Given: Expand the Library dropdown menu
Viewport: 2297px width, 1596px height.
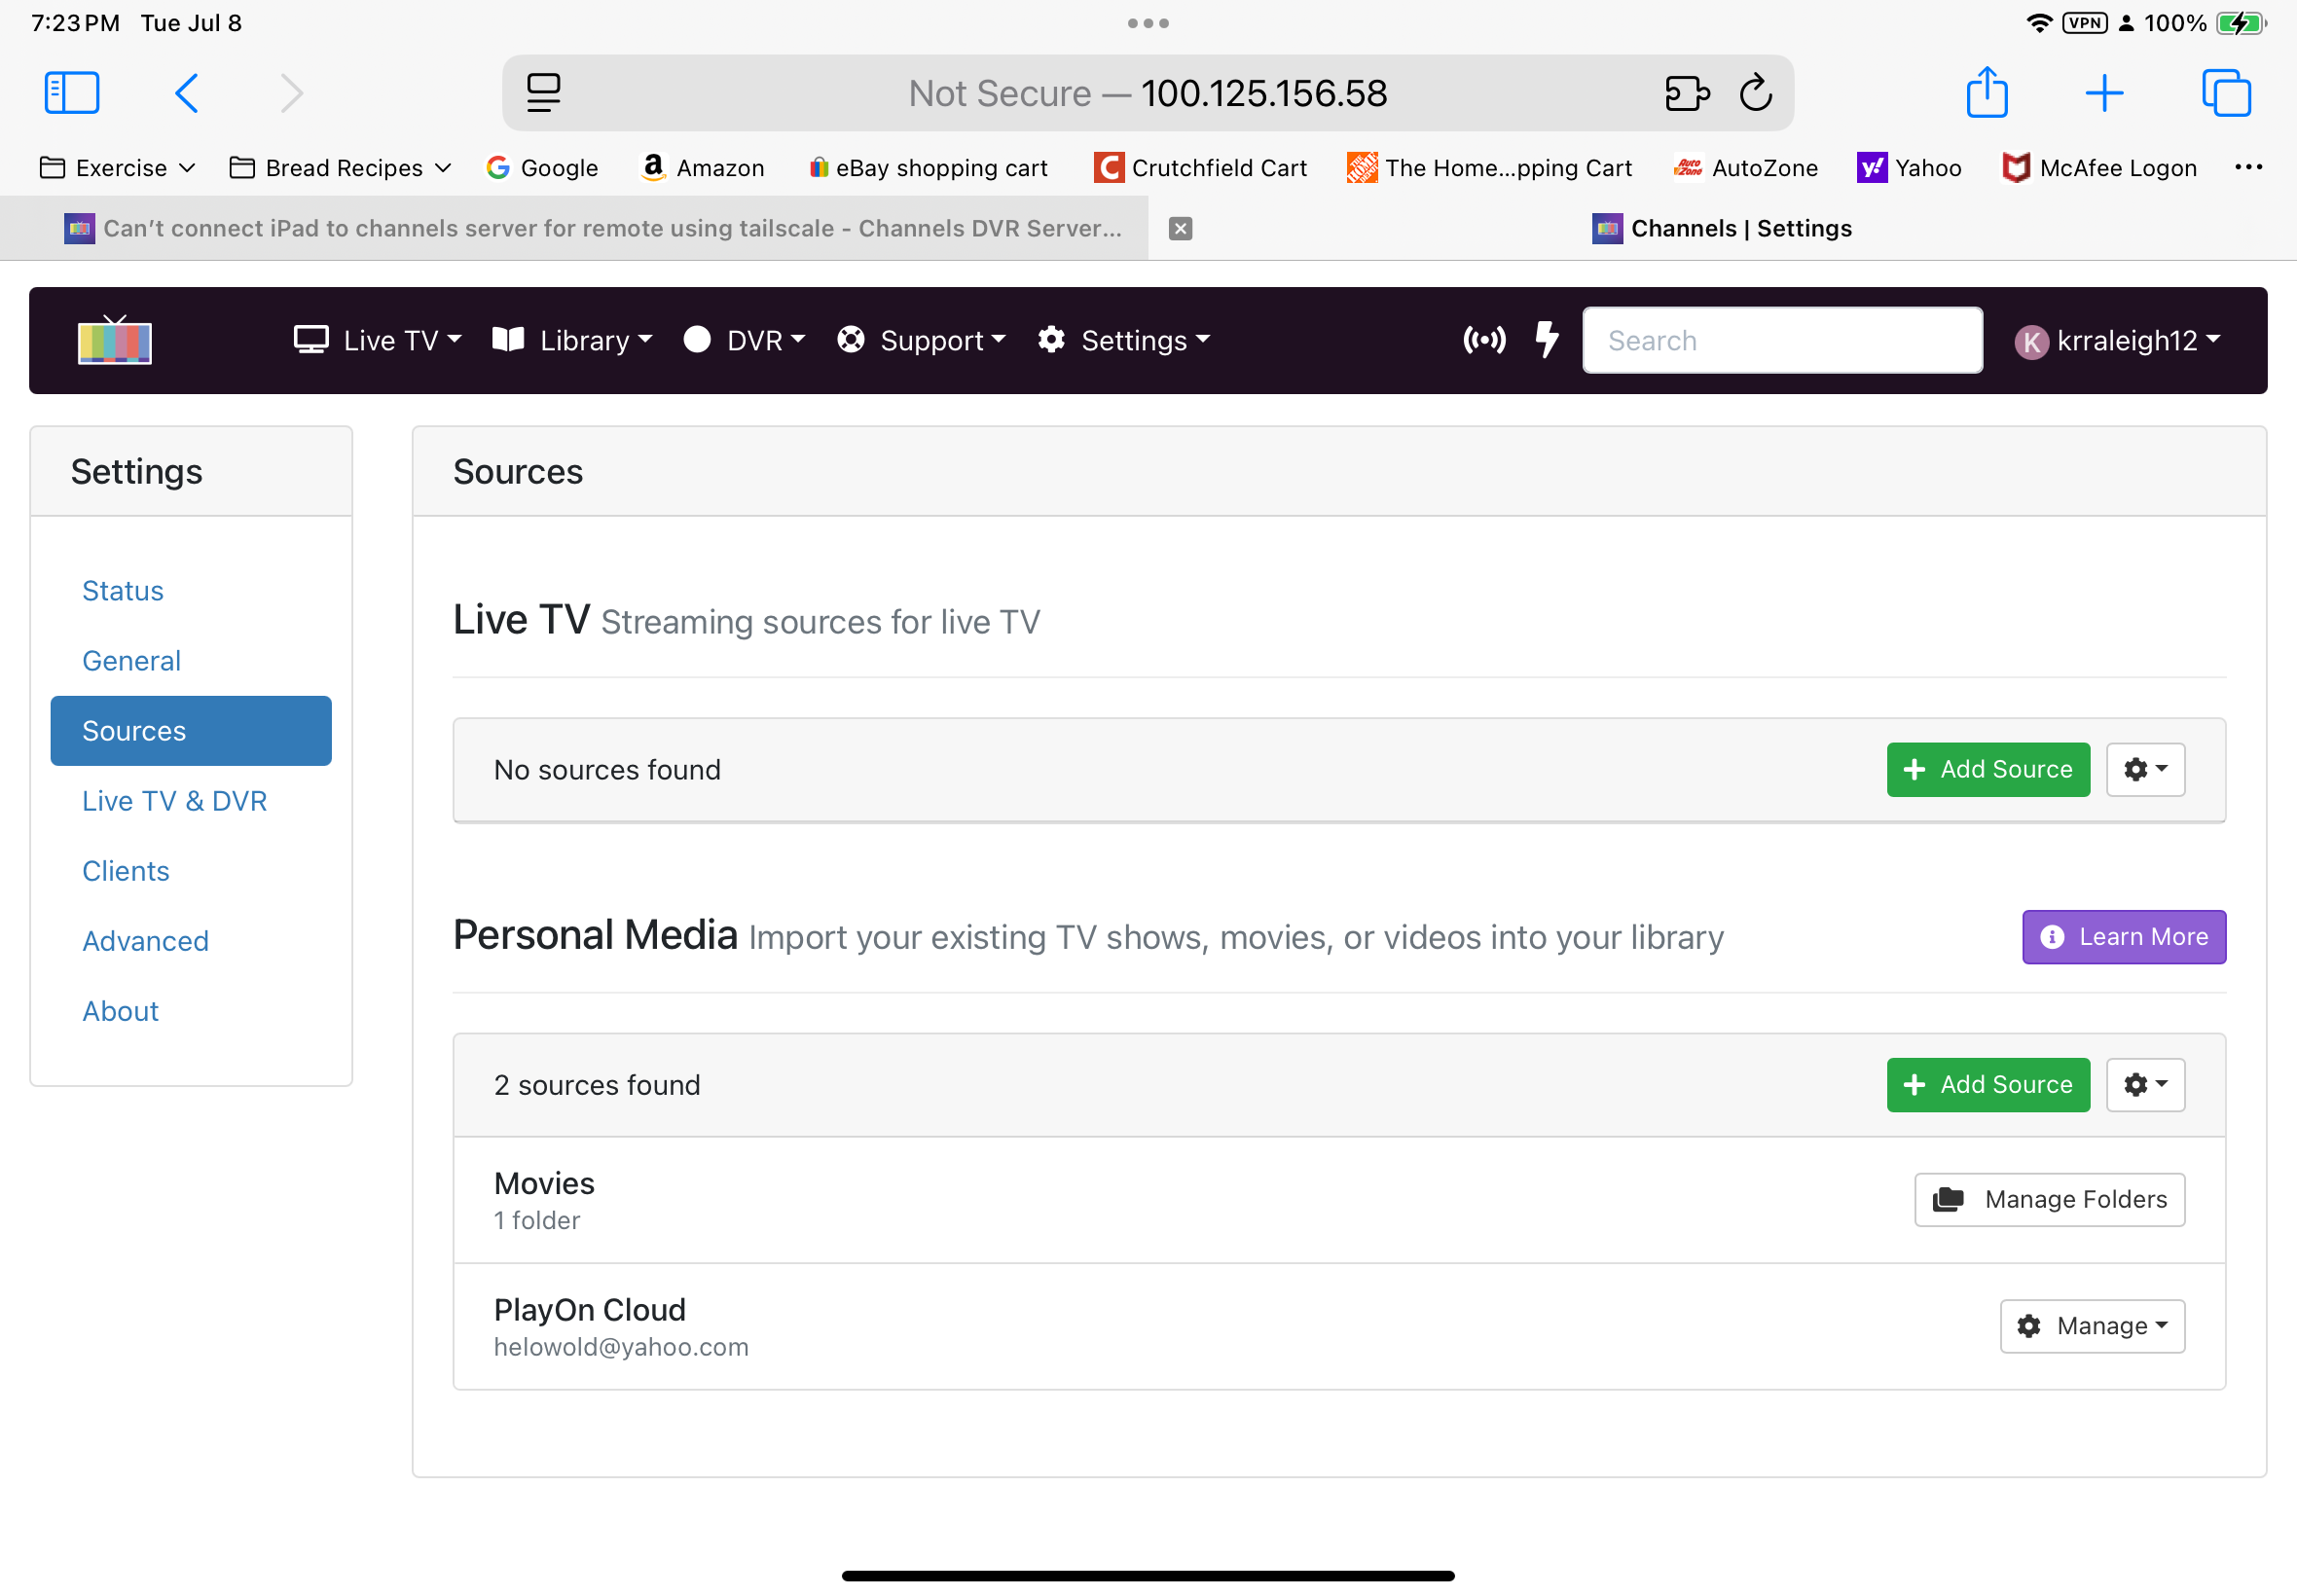Looking at the screenshot, I should (x=573, y=340).
